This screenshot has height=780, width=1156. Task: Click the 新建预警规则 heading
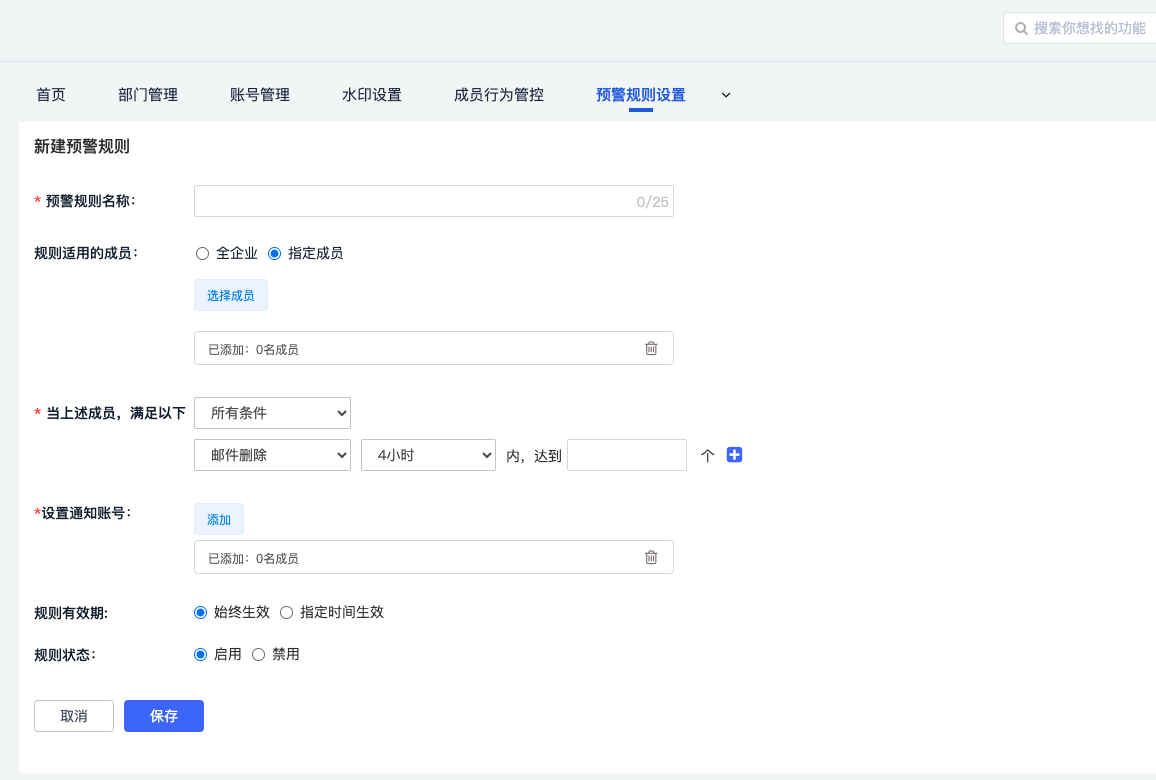(82, 147)
